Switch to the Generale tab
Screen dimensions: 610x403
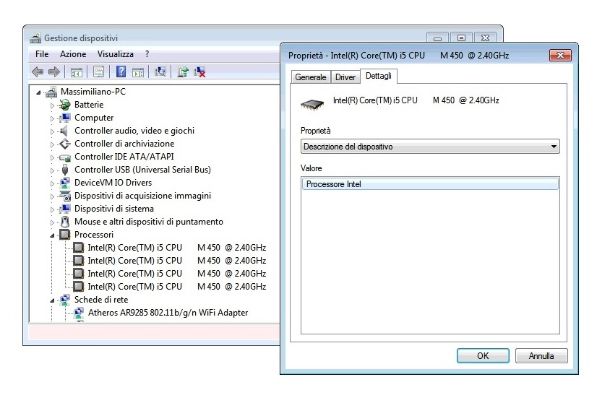coord(310,77)
